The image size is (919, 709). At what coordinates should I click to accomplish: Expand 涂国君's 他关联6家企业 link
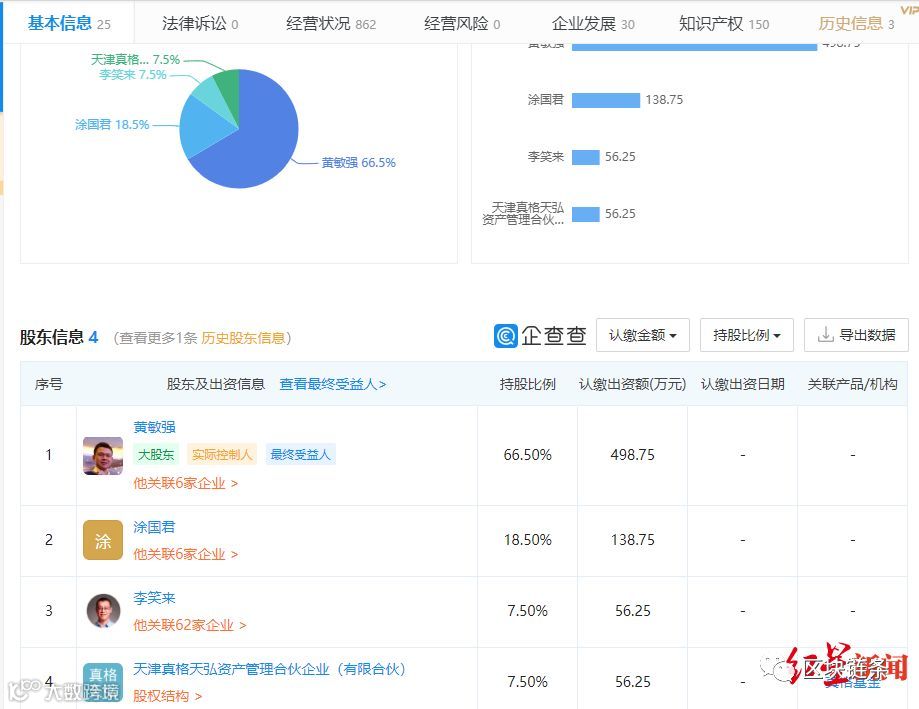pos(185,554)
